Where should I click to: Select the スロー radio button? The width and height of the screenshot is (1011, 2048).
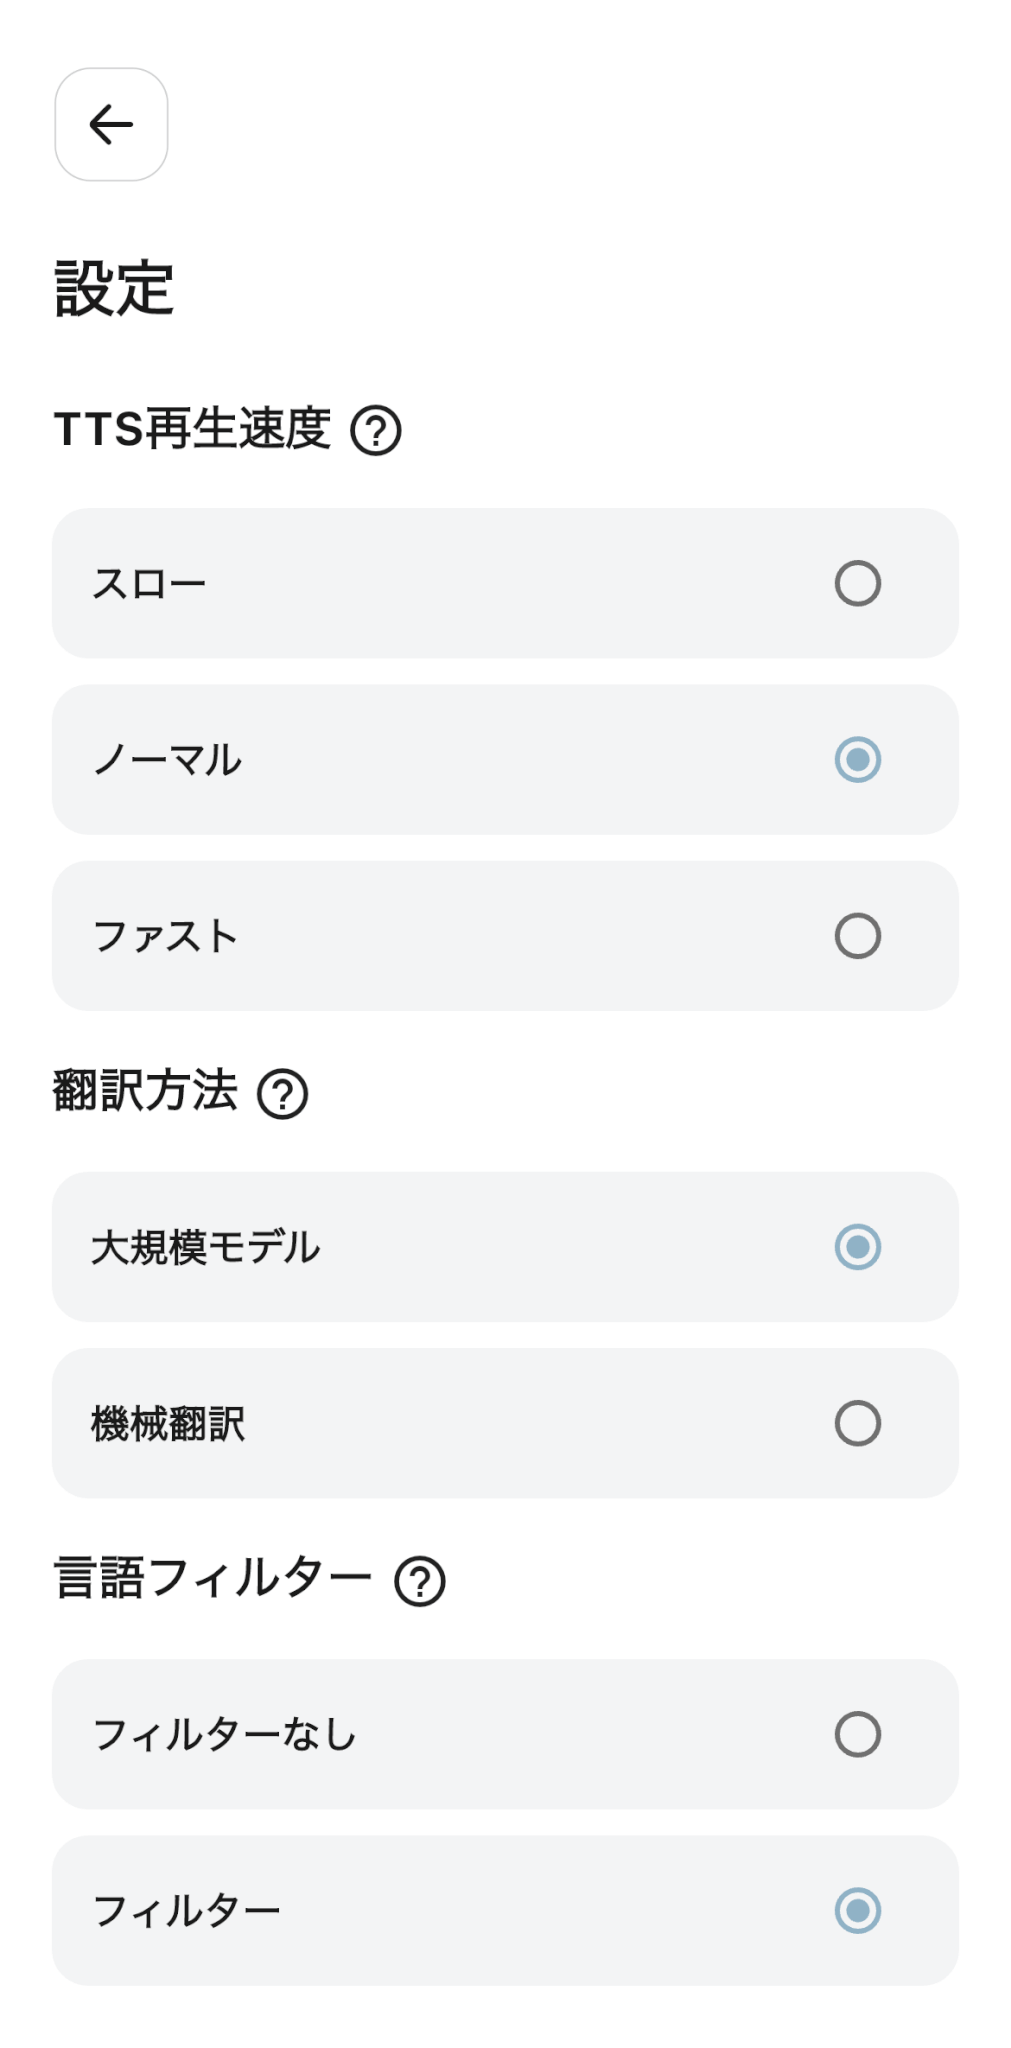857,584
